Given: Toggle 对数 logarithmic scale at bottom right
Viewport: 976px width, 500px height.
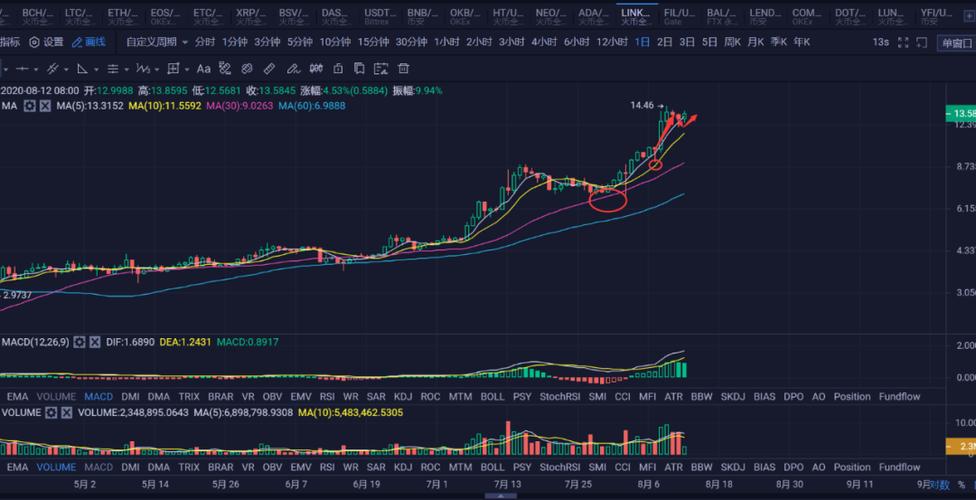Looking at the screenshot, I should pos(940,485).
